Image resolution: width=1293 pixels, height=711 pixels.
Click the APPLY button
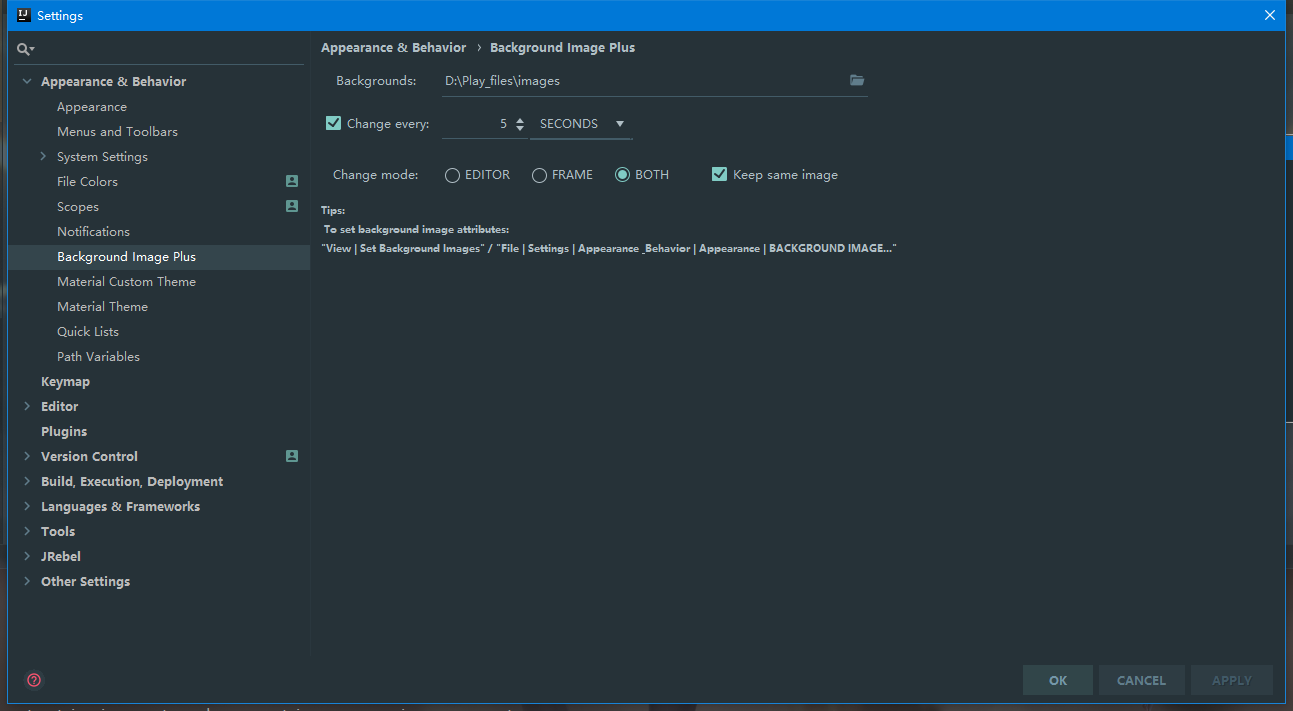pyautogui.click(x=1231, y=680)
